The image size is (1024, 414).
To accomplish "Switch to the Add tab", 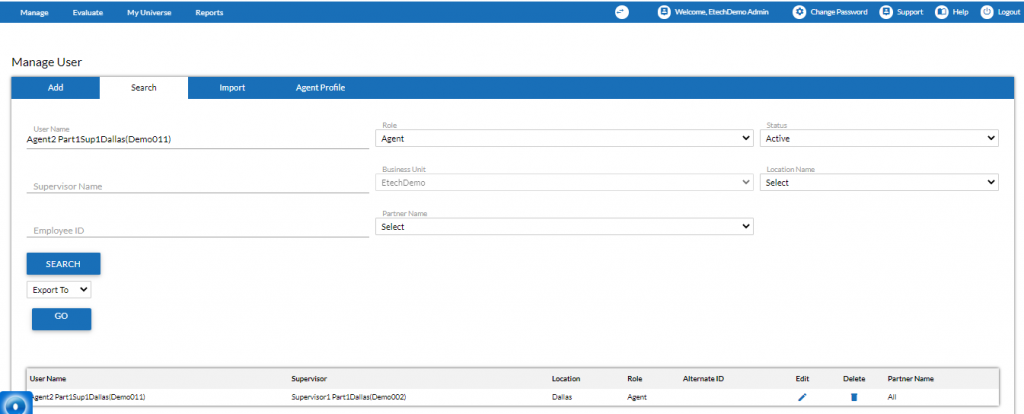I will [56, 88].
